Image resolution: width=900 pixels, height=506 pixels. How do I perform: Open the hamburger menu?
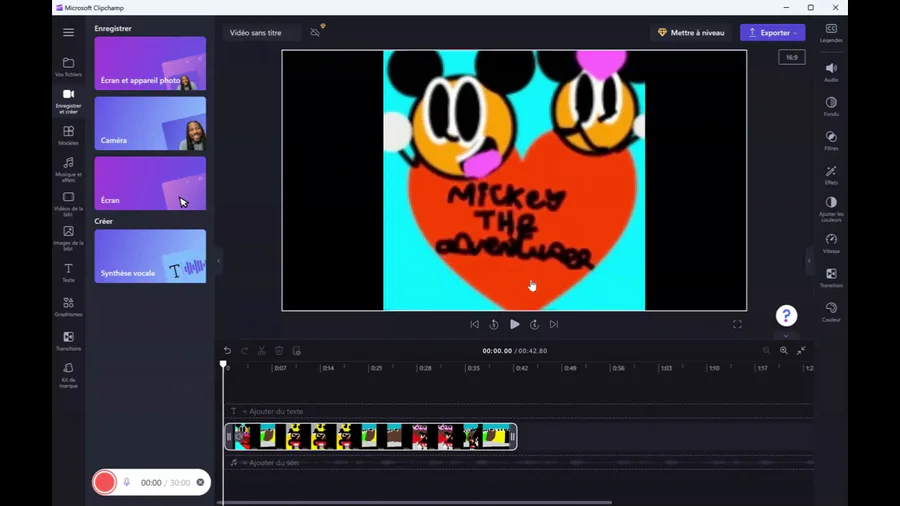[68, 33]
